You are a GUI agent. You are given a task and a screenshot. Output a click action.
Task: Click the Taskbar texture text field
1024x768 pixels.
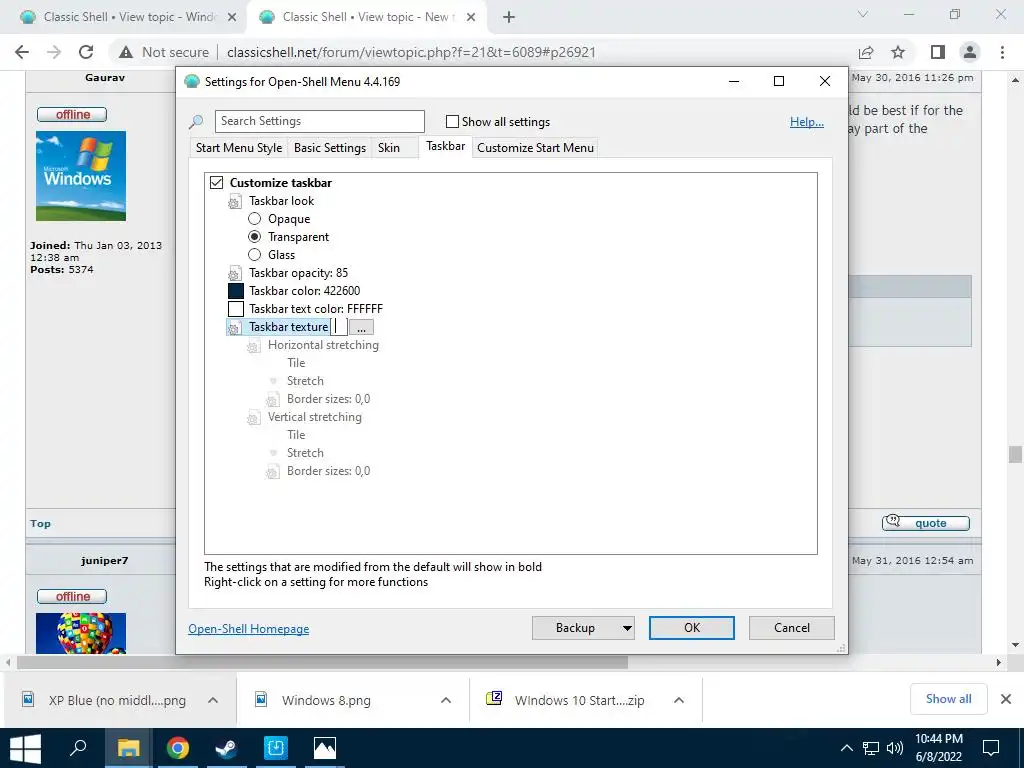click(x=339, y=327)
